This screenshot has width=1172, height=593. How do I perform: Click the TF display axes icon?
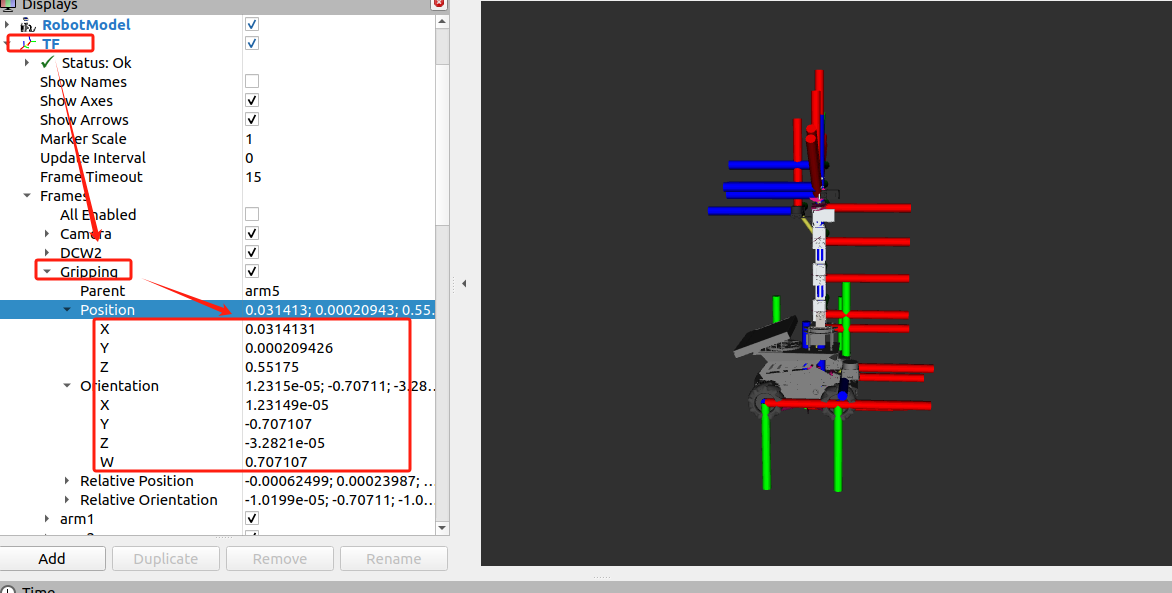pos(28,44)
